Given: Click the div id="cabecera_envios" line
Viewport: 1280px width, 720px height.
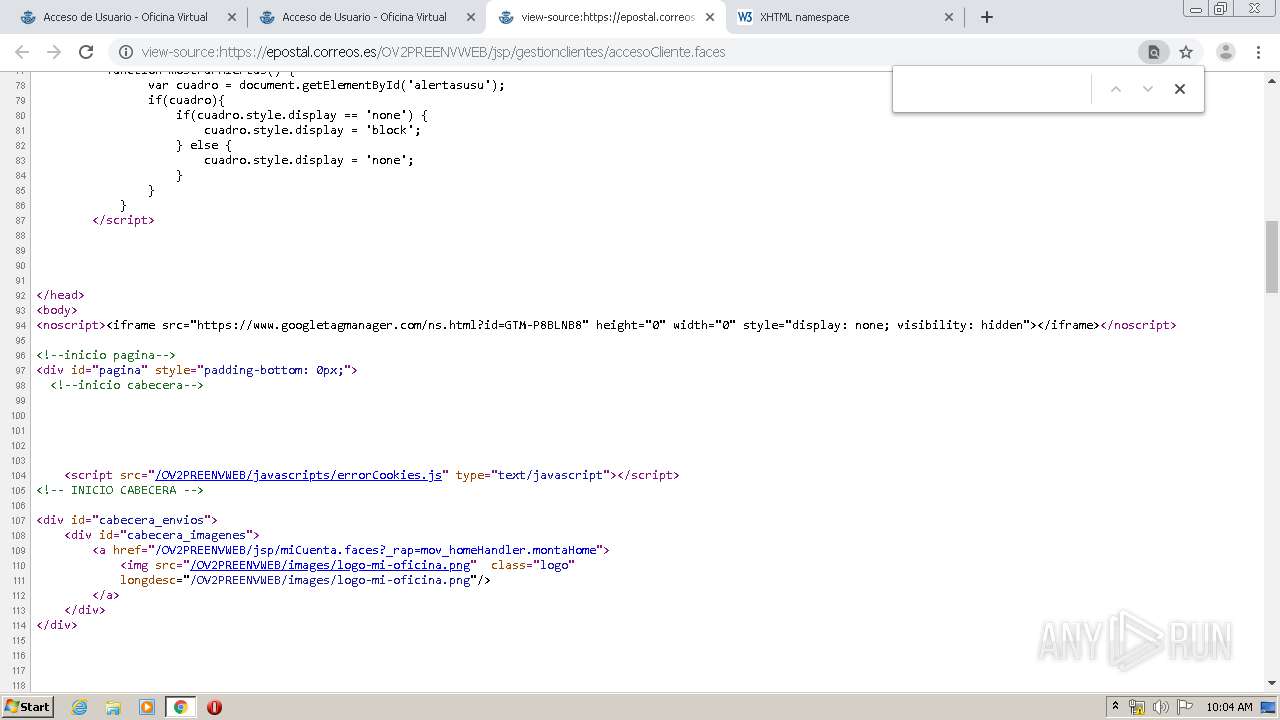Looking at the screenshot, I should [127, 520].
